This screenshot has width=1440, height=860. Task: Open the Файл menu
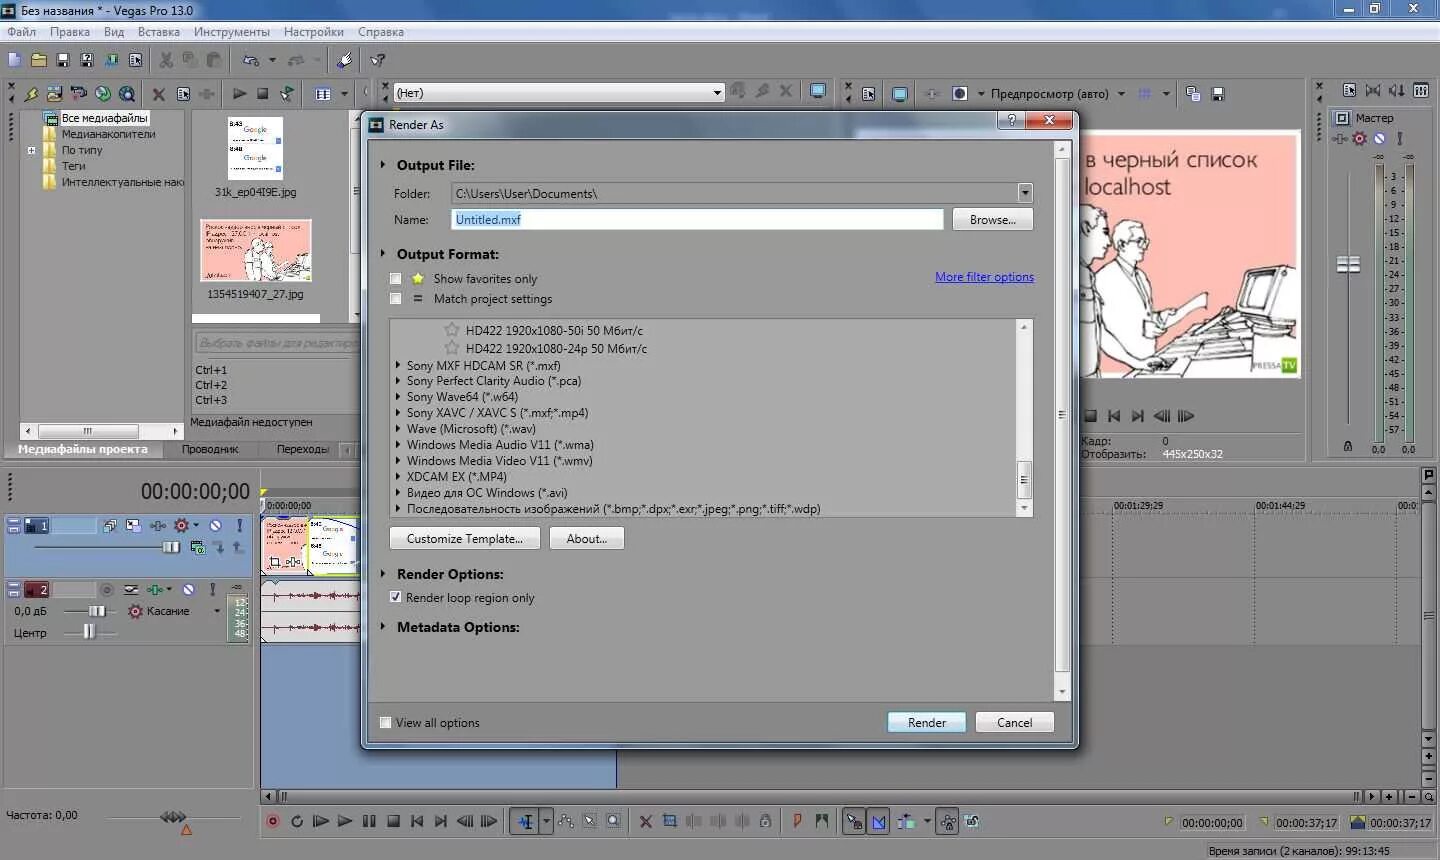pyautogui.click(x=22, y=32)
